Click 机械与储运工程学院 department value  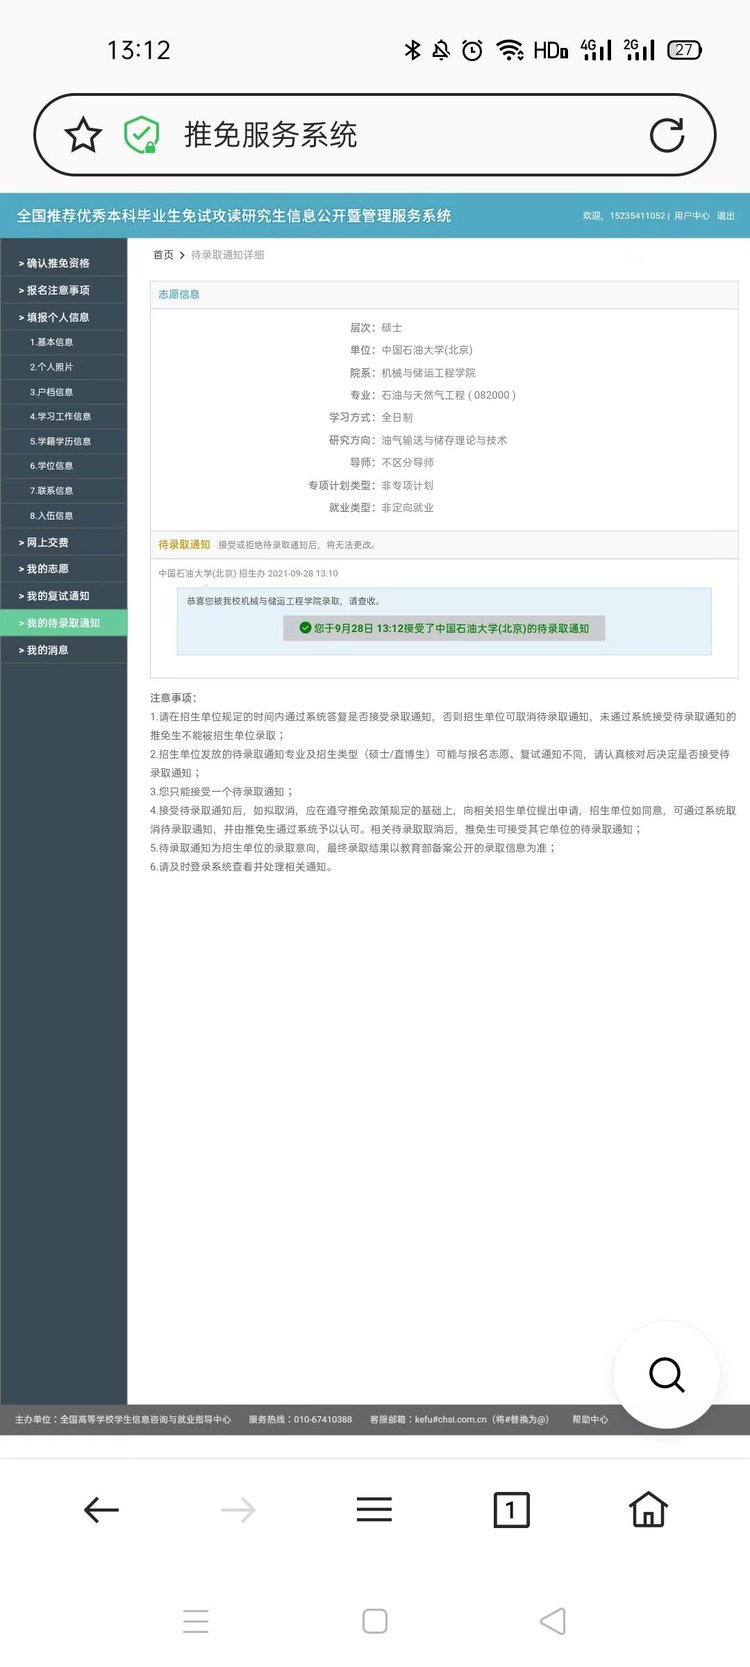428,373
